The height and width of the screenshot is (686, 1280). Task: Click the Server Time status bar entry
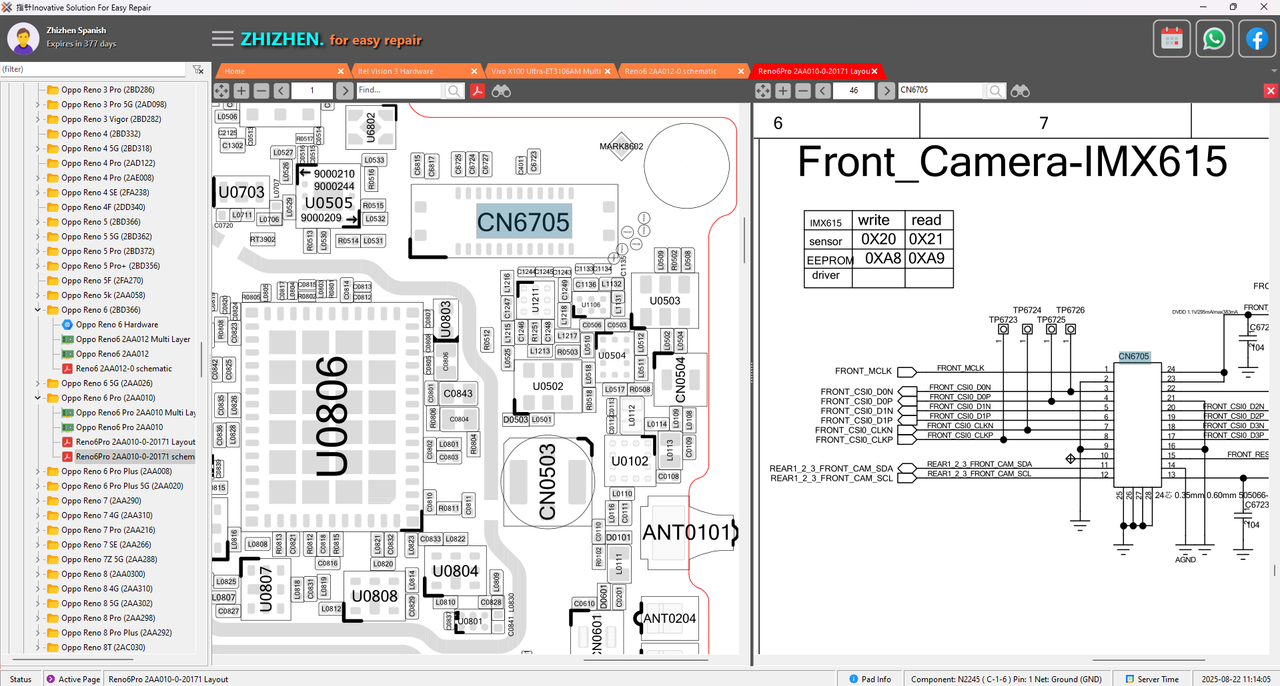tap(1151, 679)
